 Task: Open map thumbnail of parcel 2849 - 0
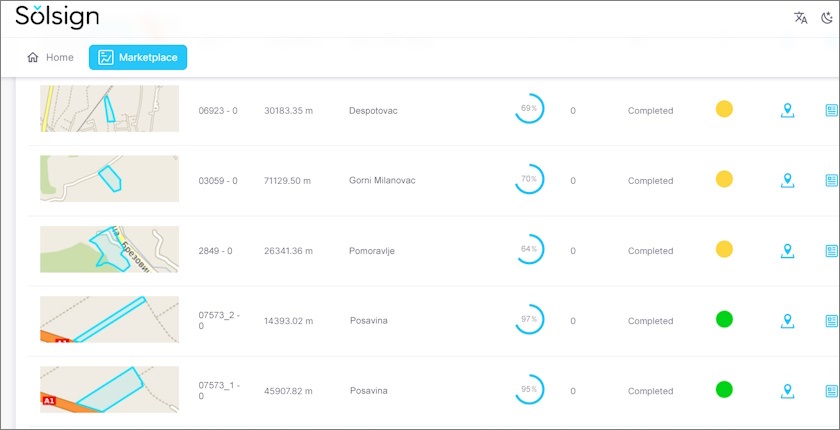[109, 249]
